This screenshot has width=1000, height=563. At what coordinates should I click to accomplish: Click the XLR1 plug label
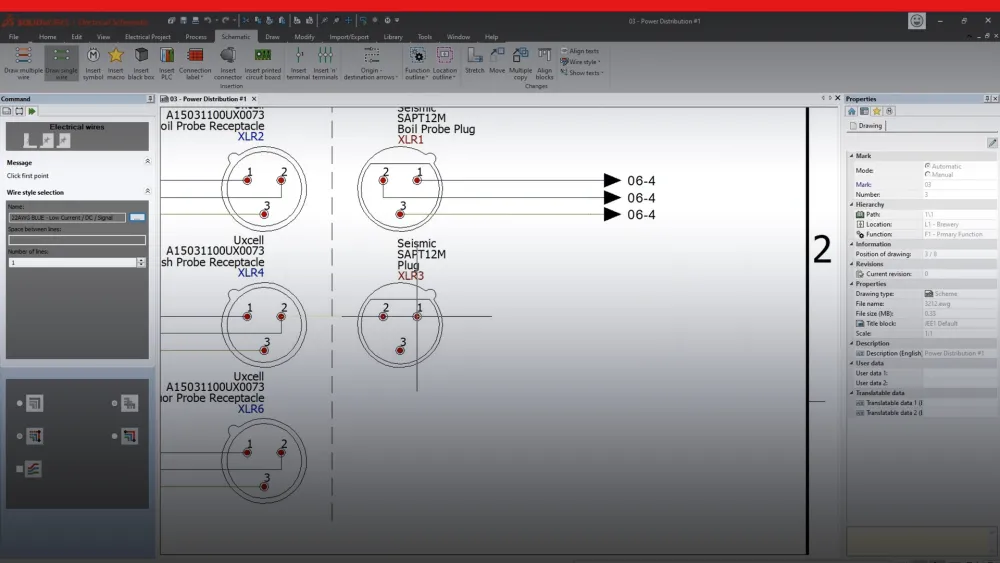(x=410, y=140)
